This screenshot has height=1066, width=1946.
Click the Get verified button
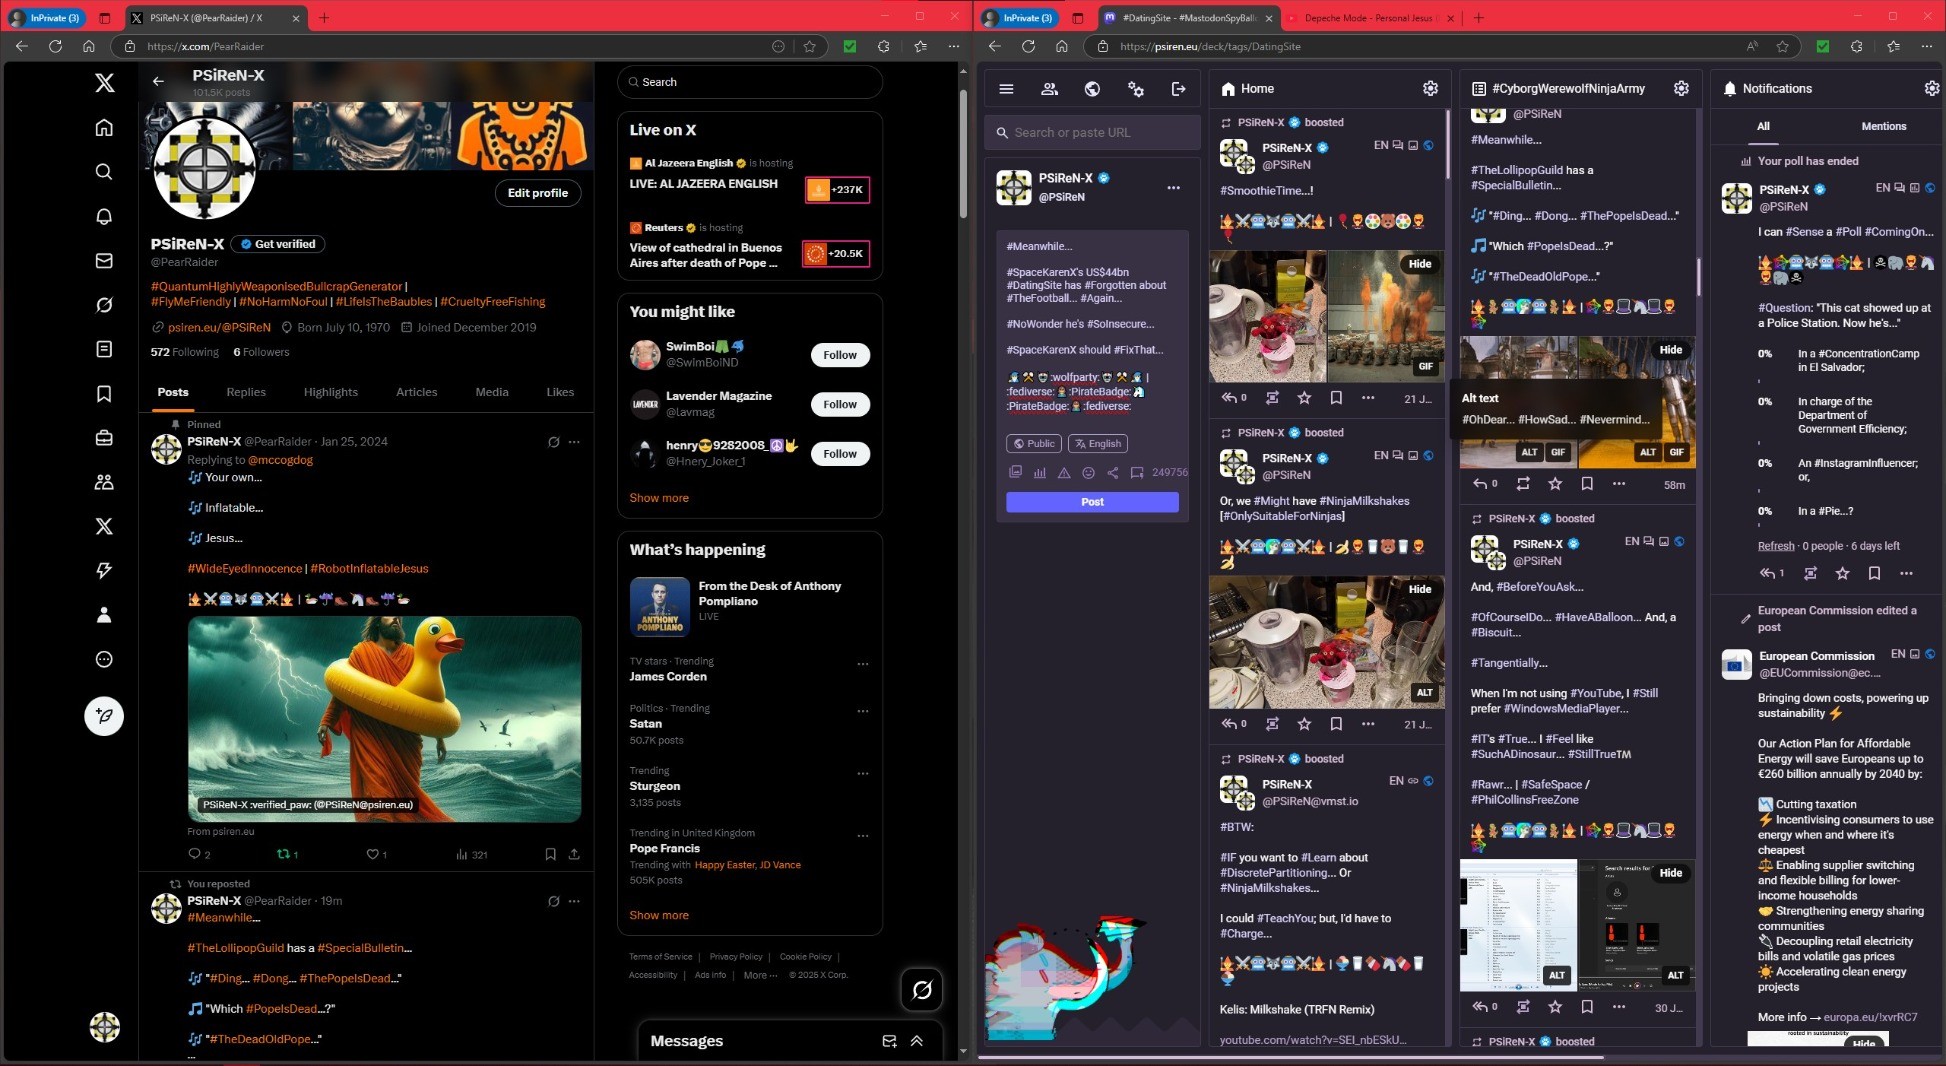pos(278,244)
